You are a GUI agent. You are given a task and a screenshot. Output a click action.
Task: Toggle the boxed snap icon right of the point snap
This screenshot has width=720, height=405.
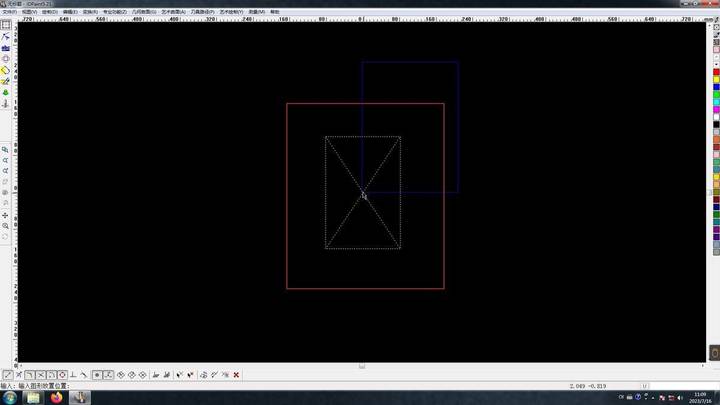click(108, 375)
